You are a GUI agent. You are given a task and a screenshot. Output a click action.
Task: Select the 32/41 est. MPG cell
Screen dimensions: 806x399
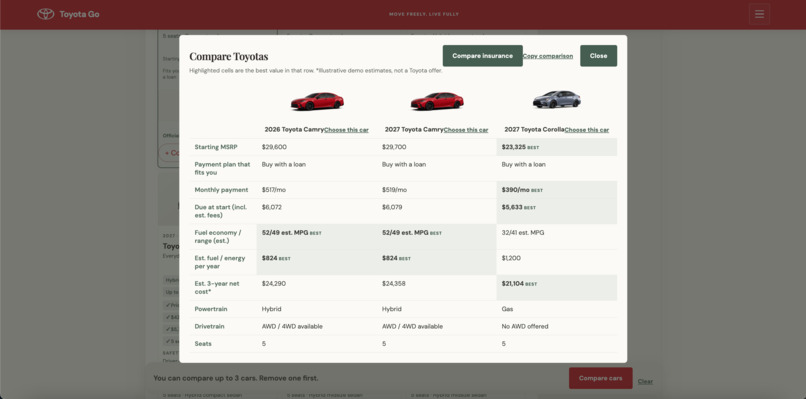[x=557, y=237]
